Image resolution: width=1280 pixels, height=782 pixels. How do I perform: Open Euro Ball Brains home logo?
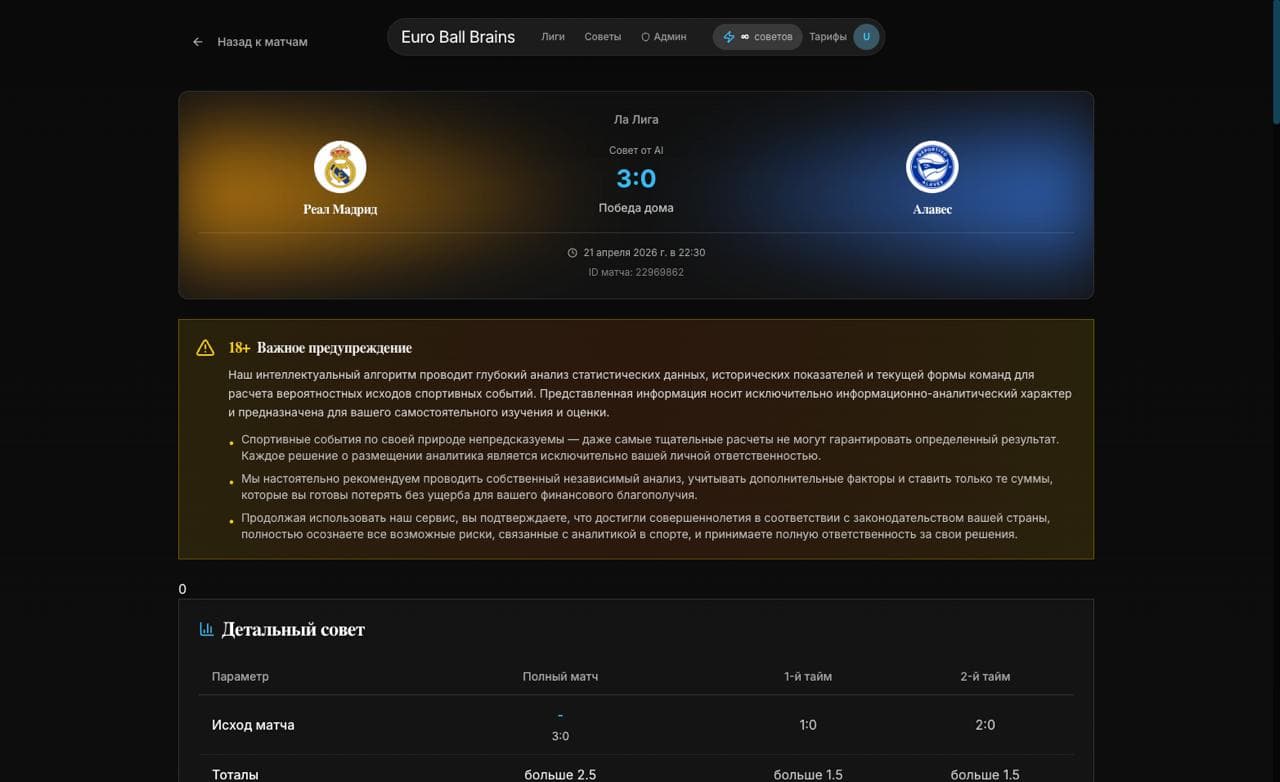(458, 37)
